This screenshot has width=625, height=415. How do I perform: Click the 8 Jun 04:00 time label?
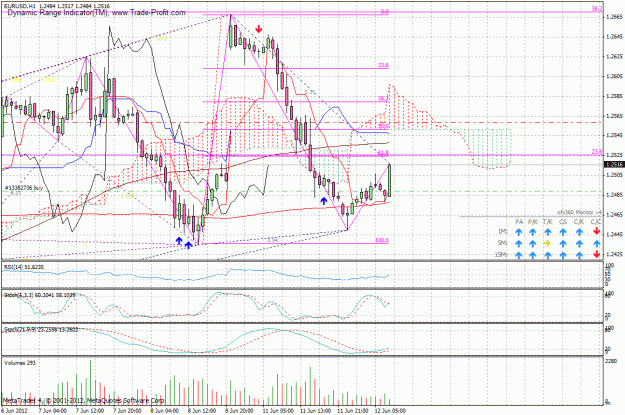(165, 410)
